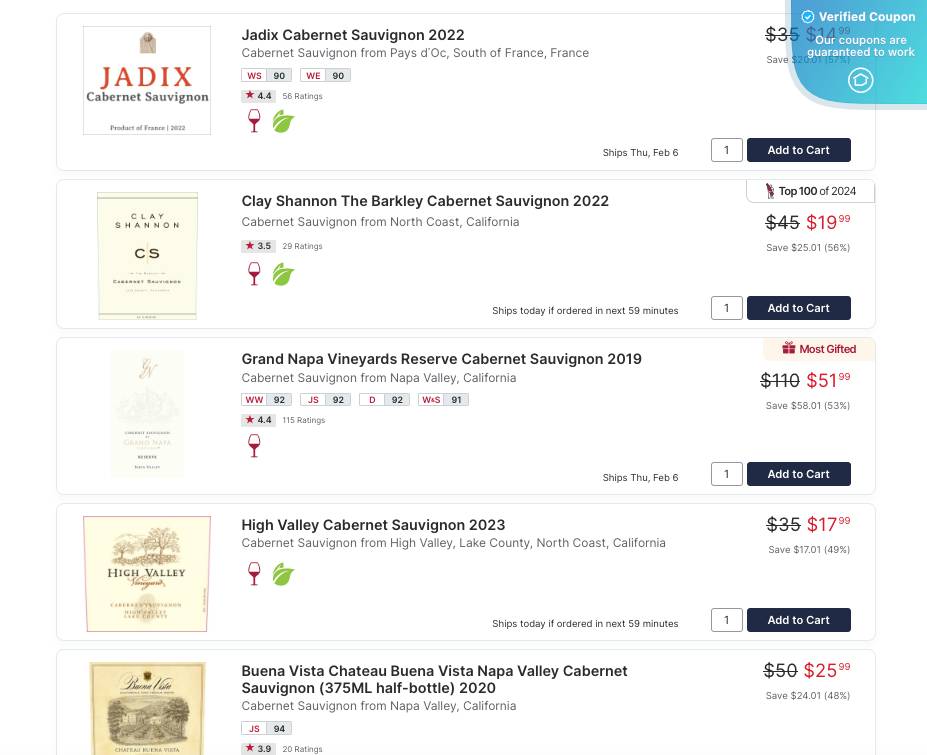
Task: Click the circular coupon icon in the teal widget
Action: pos(860,80)
